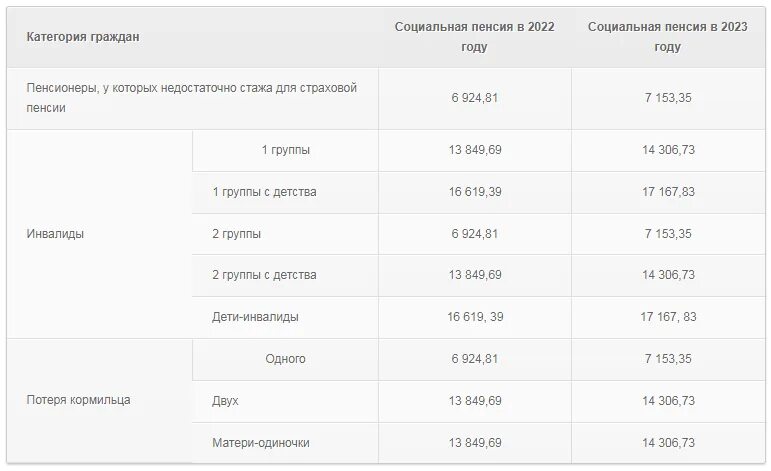Click 2023 pension value for Пенсионеры row
The height and width of the screenshot is (471, 771).
pyautogui.click(x=667, y=97)
